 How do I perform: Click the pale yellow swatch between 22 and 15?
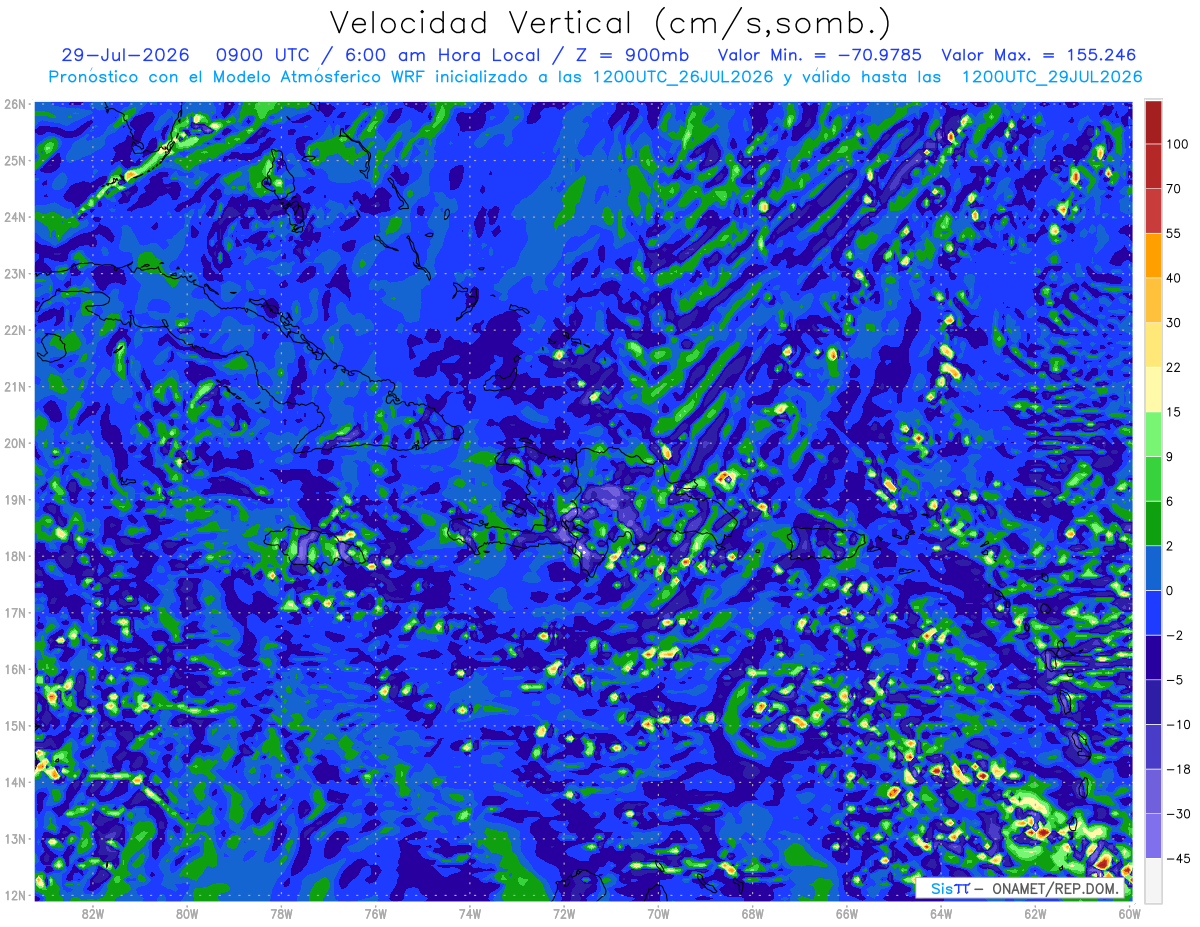click(1153, 389)
